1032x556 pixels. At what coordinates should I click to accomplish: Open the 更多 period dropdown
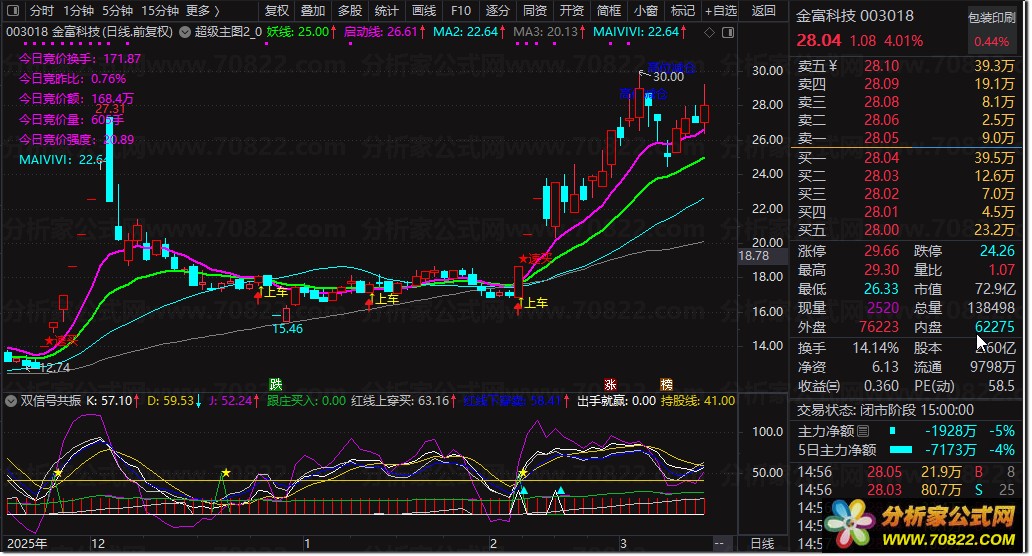coord(203,11)
